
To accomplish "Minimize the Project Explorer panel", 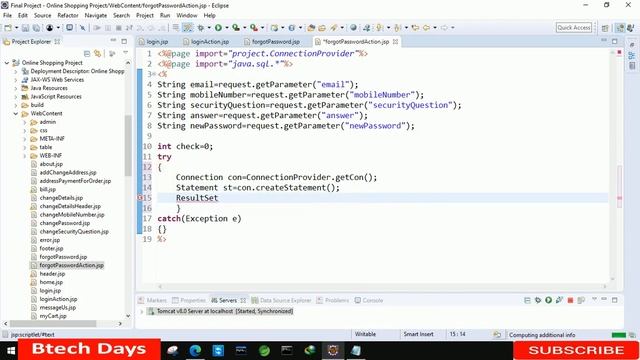I will (x=113, y=41).
